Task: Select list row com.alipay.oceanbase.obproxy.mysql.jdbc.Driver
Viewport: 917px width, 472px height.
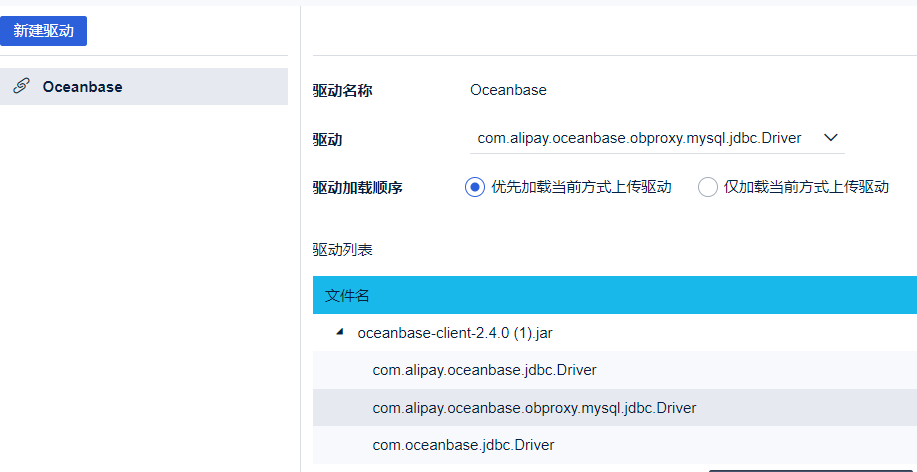Action: pyautogui.click(x=615, y=408)
